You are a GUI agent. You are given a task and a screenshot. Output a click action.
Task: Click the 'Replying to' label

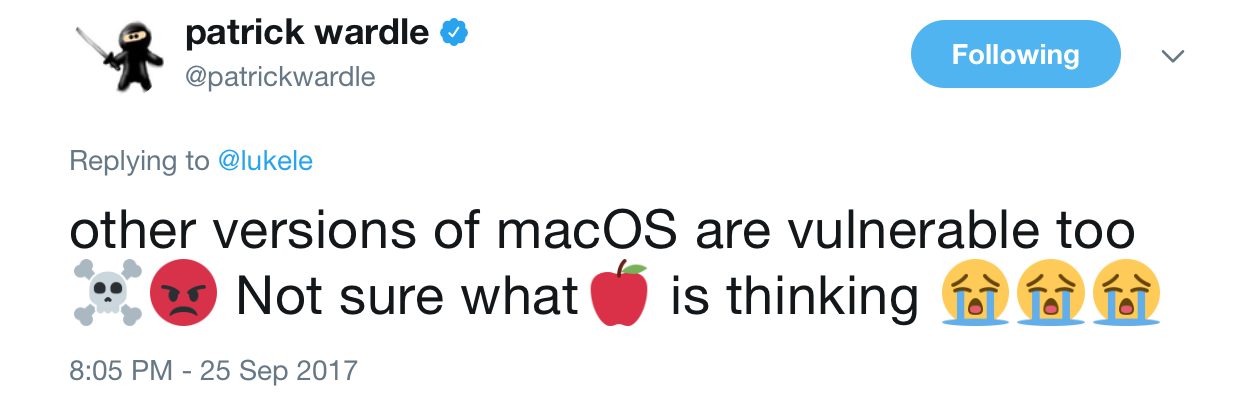[139, 160]
